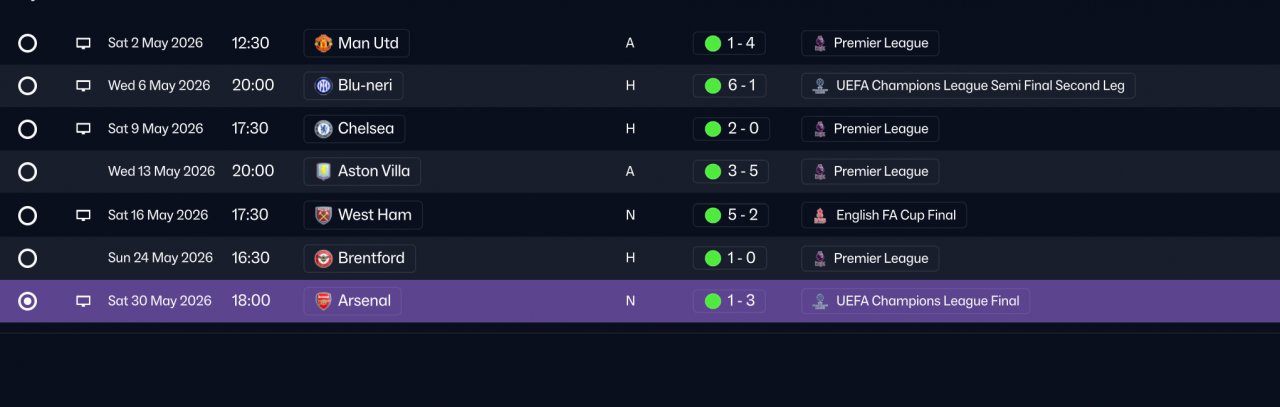Select the radio button for Chelsea match
The width and height of the screenshot is (1280, 407).
click(28, 129)
